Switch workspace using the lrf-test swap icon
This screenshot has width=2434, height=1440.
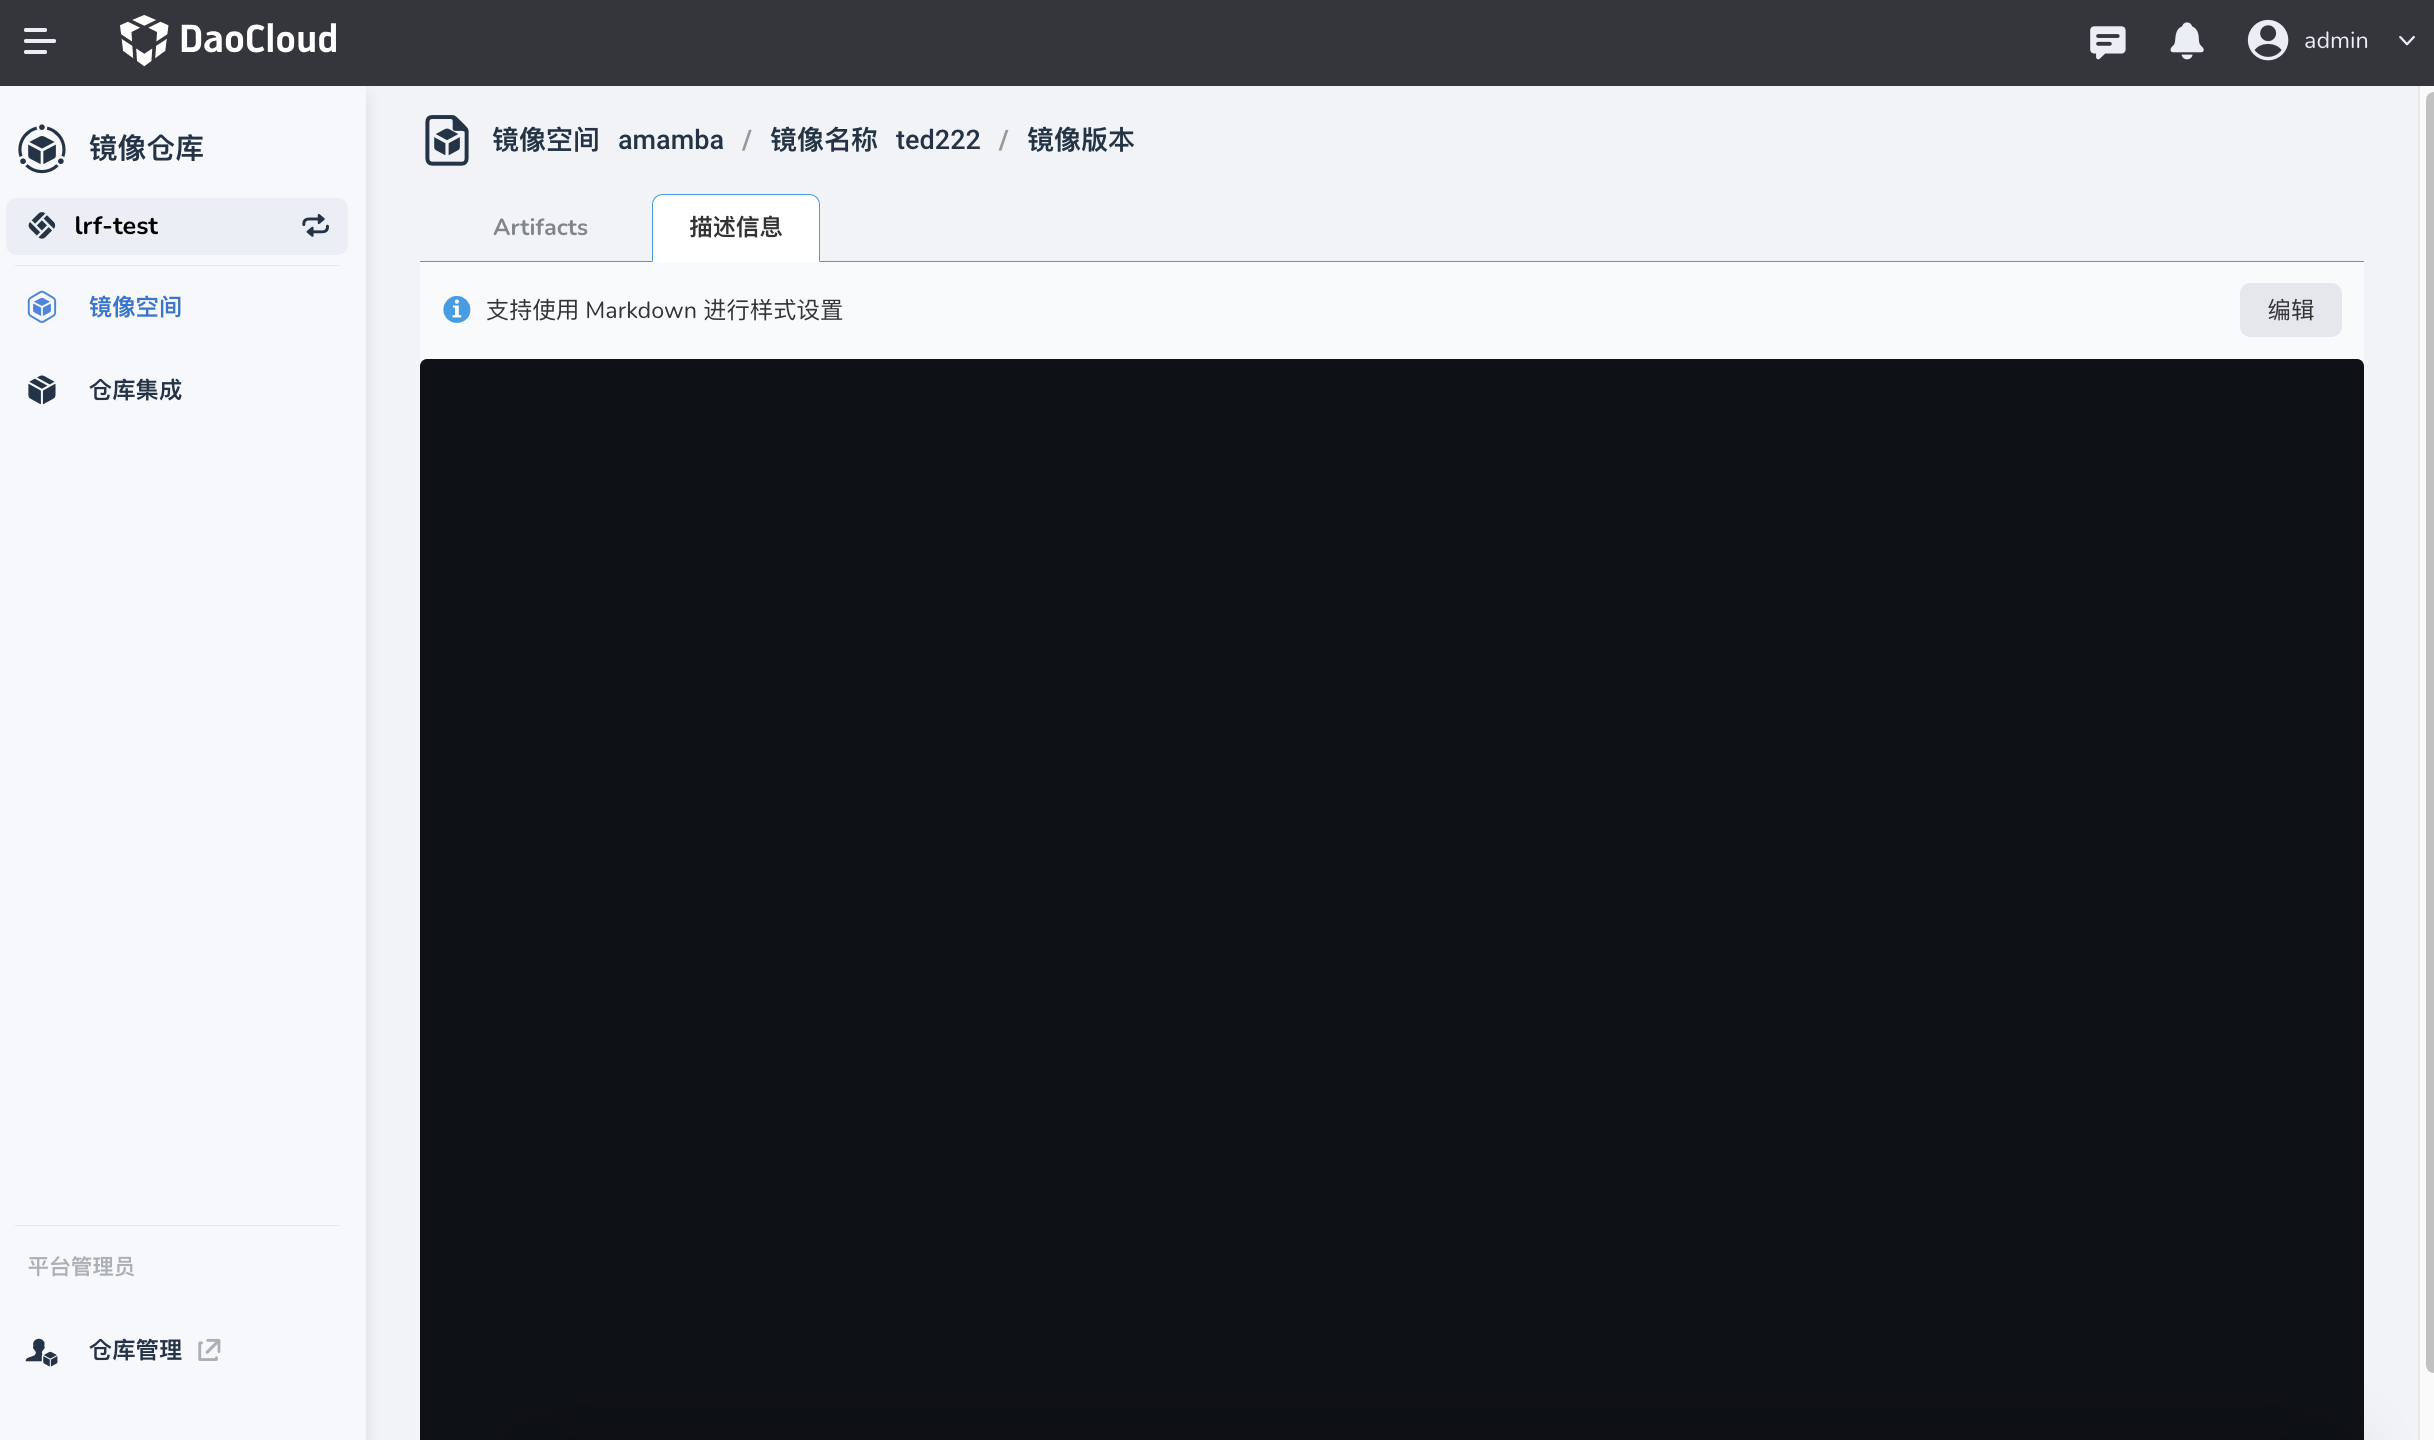click(316, 226)
